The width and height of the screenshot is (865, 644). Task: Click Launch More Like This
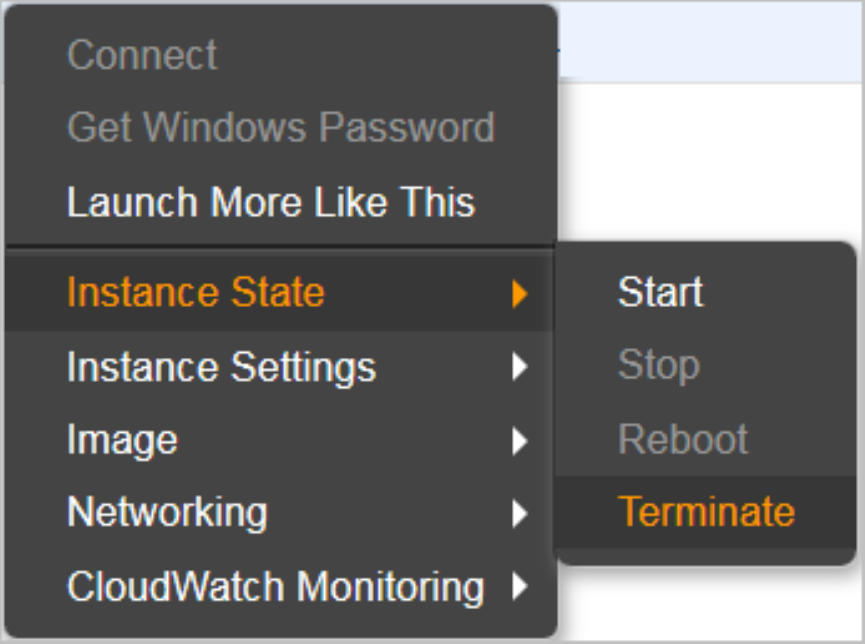[270, 202]
